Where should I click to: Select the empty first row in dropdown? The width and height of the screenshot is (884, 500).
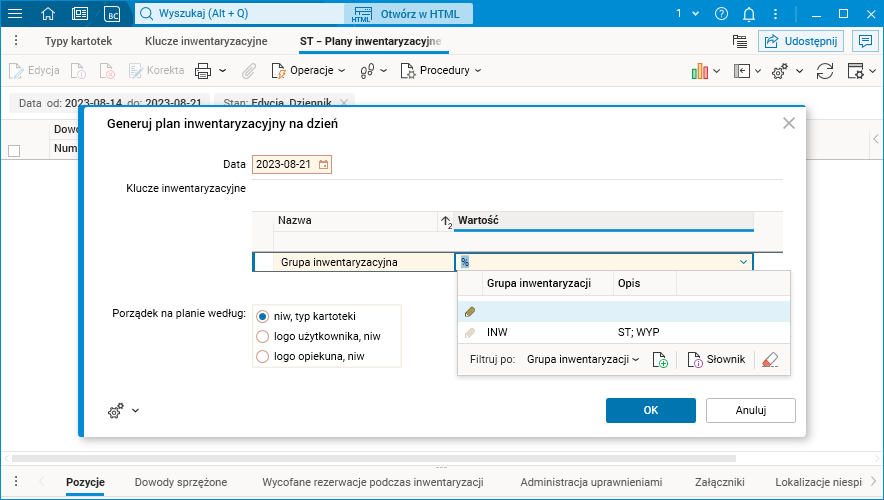pos(624,311)
